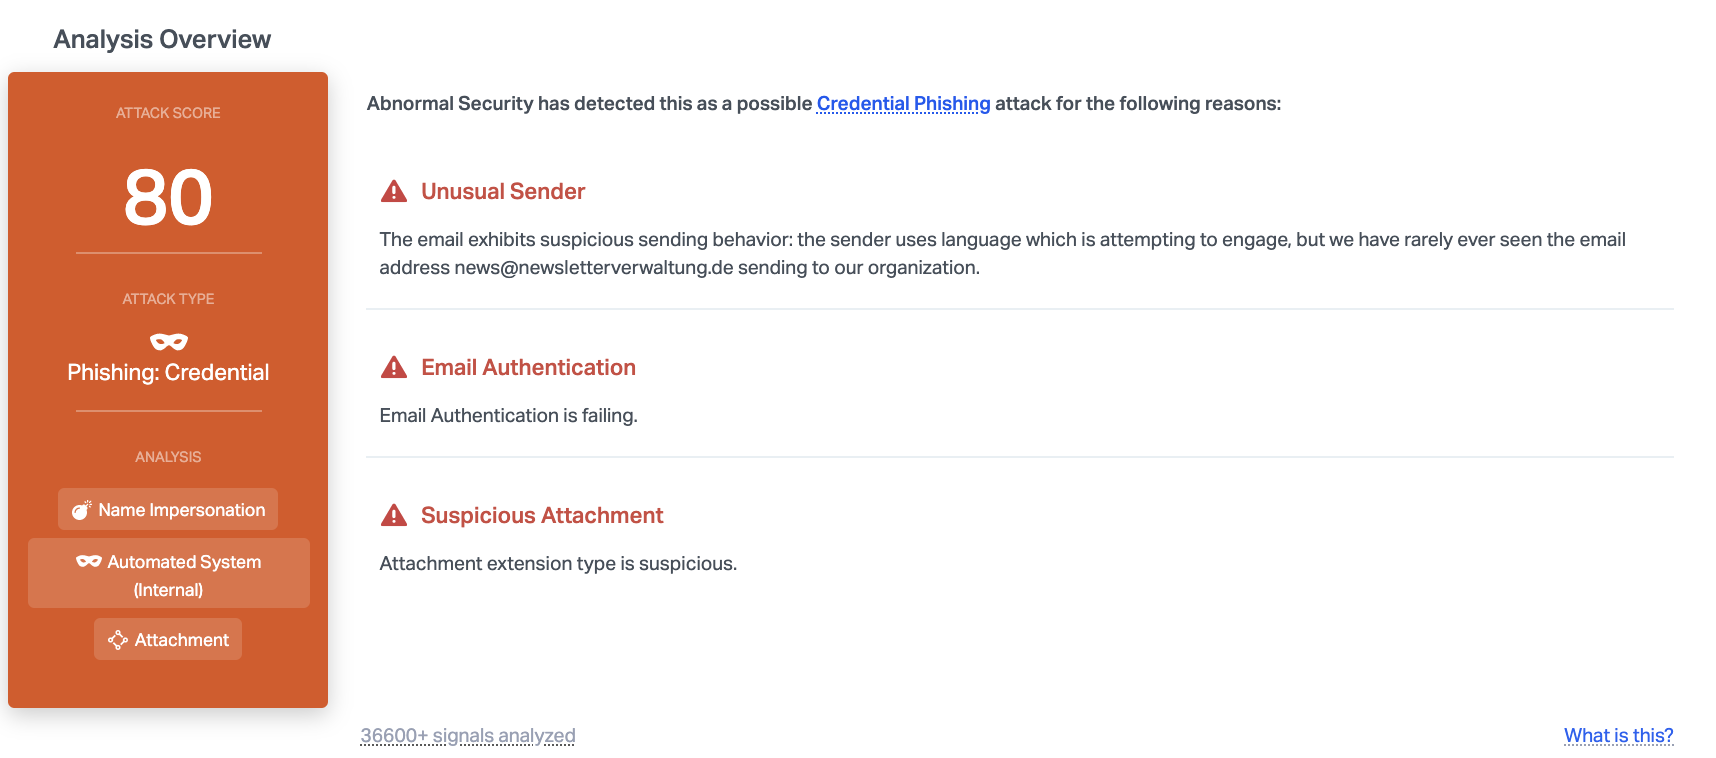Screen dimensions: 1716x758
Task: Click the Unusual Sender warning triangle icon
Action: 394,191
